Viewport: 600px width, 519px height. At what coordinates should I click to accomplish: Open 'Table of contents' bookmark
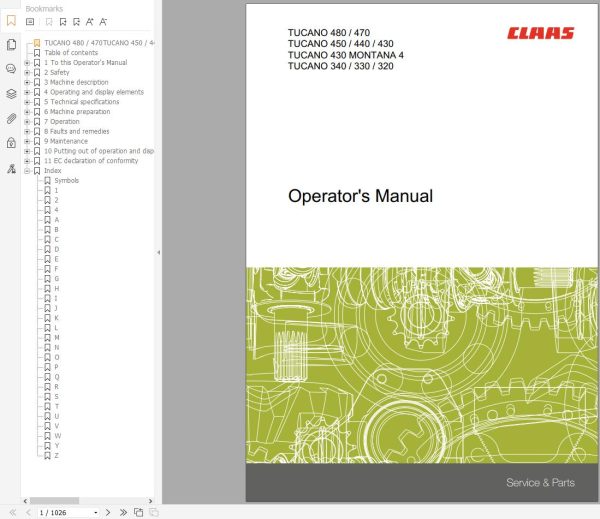pyautogui.click(x=71, y=53)
